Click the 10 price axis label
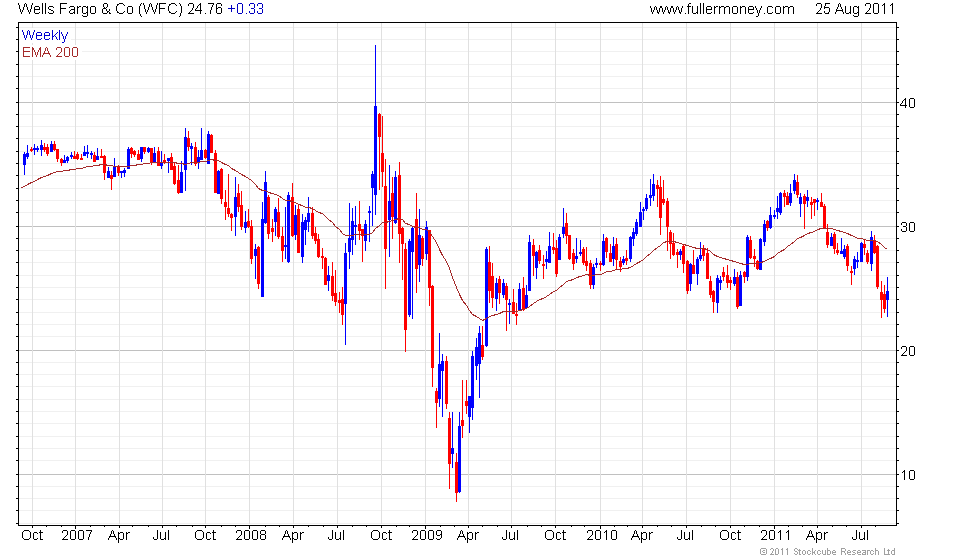The width and height of the screenshot is (980, 560). click(x=908, y=475)
